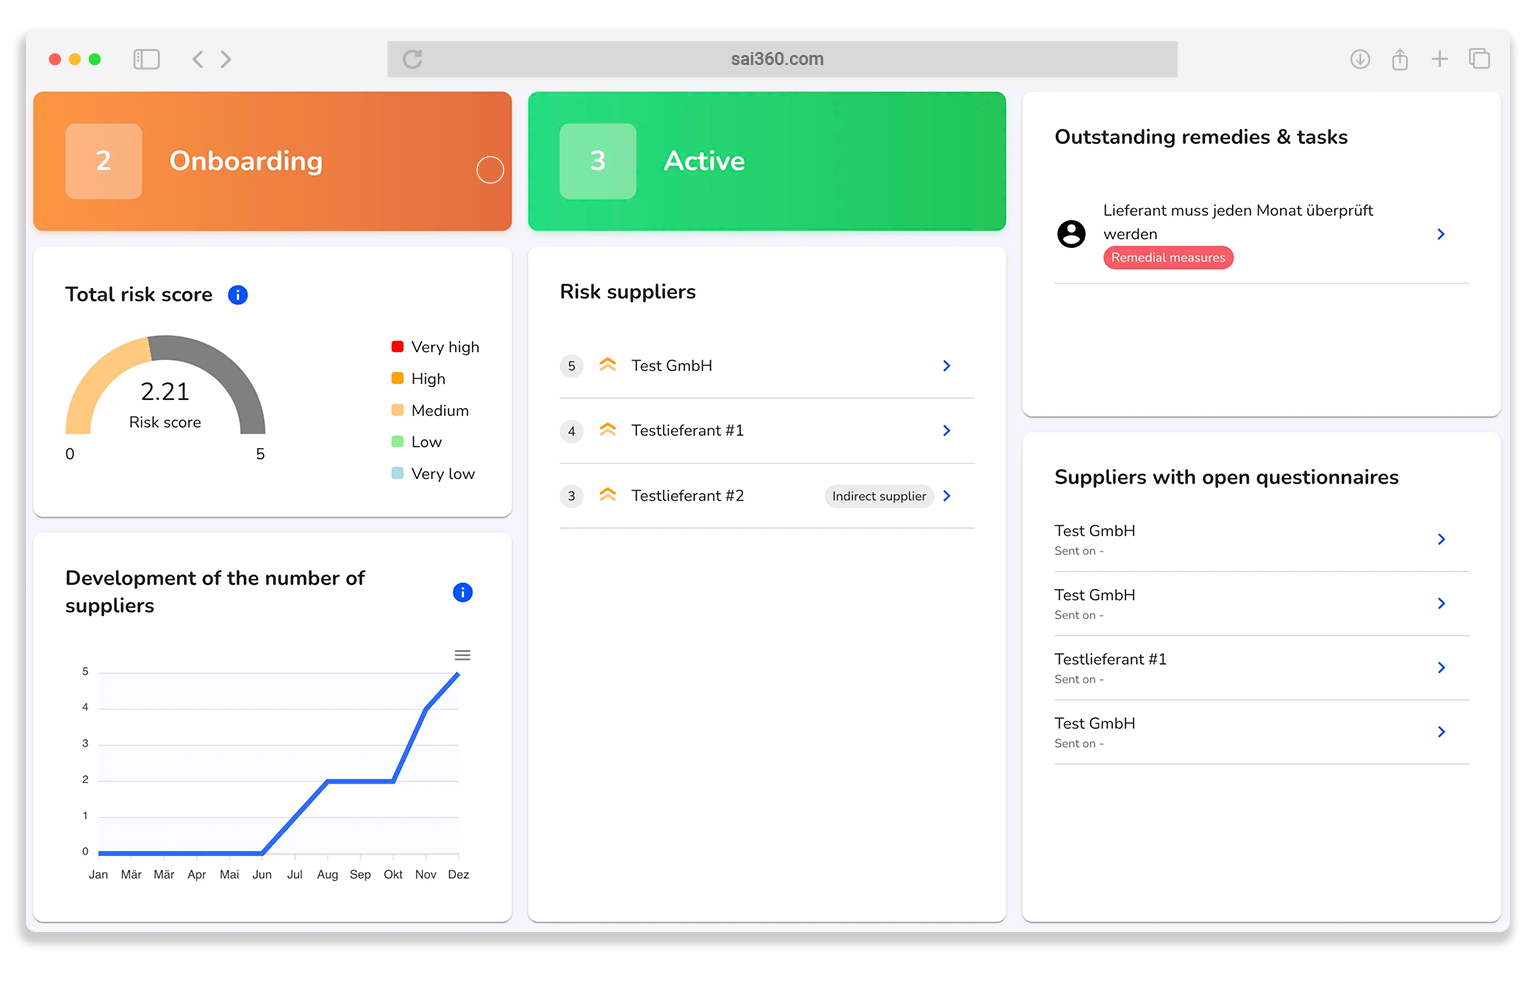Toggle the Medium legend entry

(x=430, y=411)
